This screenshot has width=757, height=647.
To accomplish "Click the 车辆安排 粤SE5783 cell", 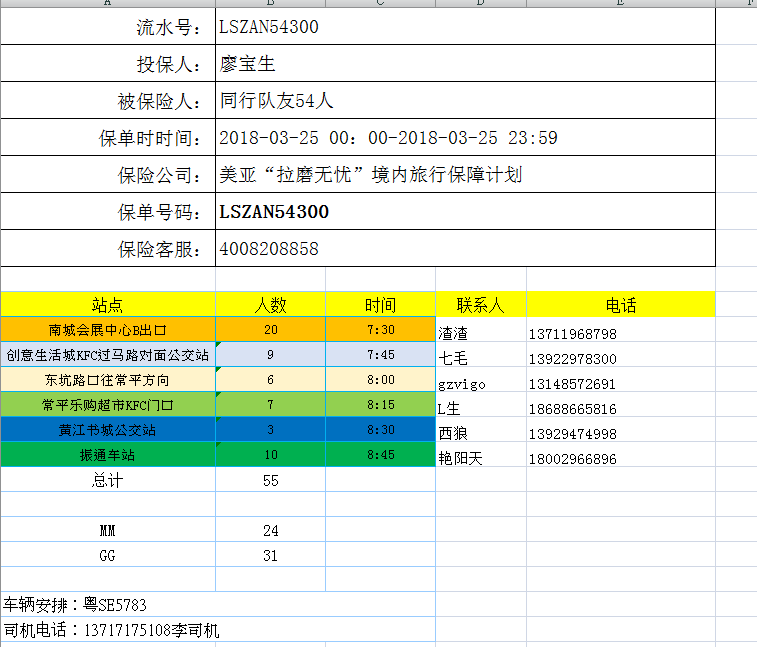I will [x=218, y=605].
